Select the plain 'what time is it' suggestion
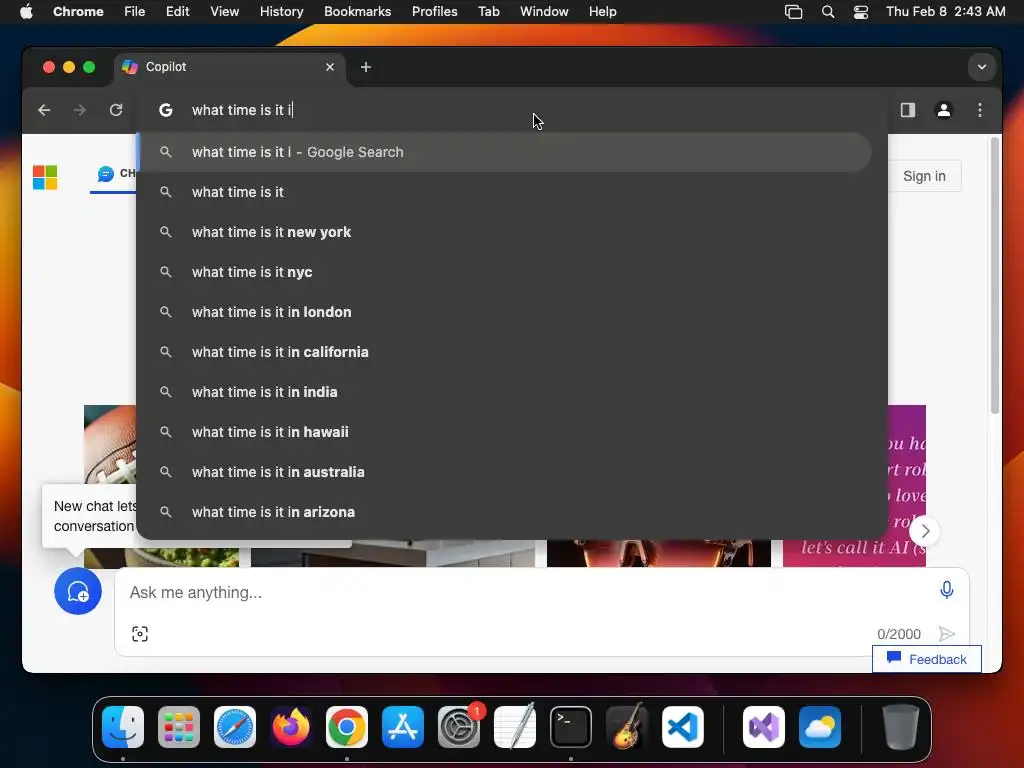 [x=506, y=192]
